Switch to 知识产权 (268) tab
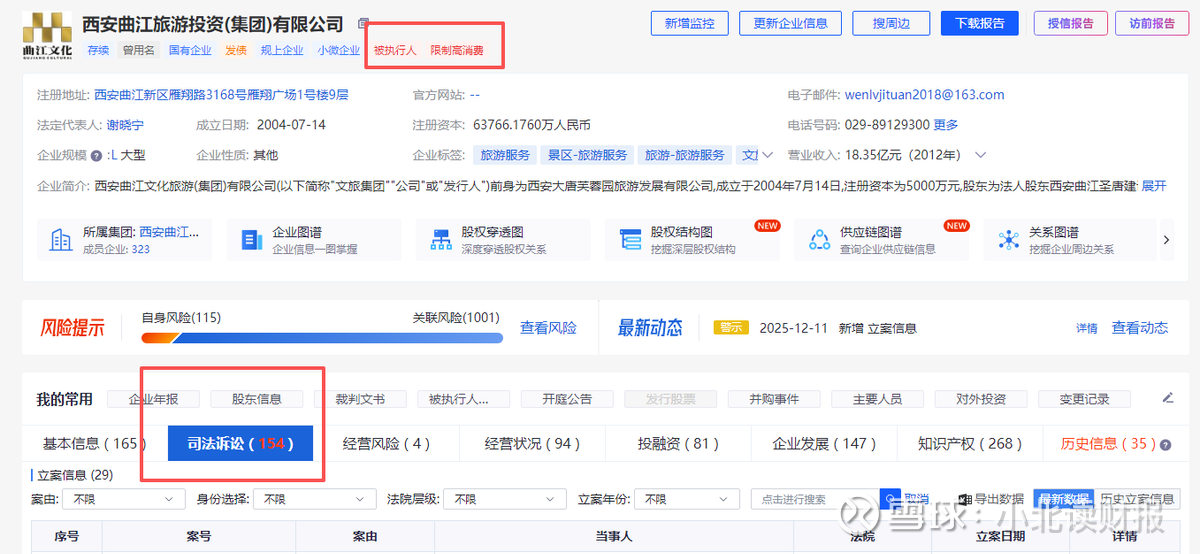 point(971,443)
